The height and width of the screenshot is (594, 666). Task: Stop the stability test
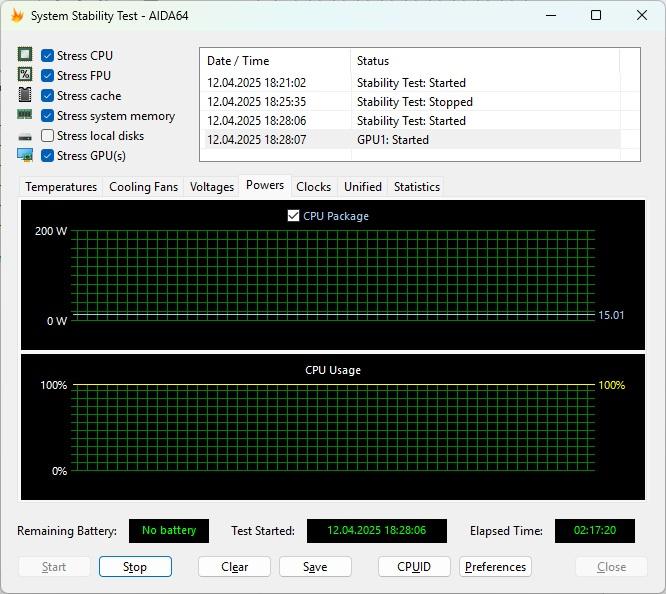pyautogui.click(x=135, y=567)
